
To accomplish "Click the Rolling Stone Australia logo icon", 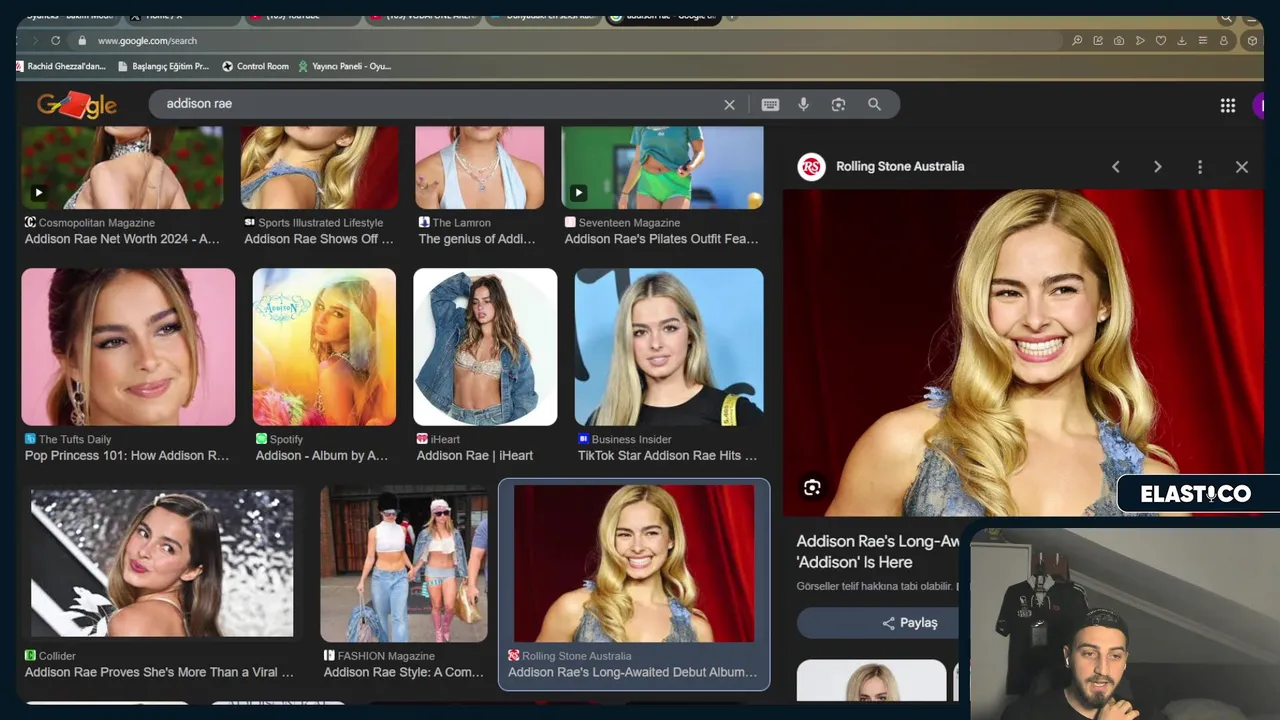I will point(812,167).
